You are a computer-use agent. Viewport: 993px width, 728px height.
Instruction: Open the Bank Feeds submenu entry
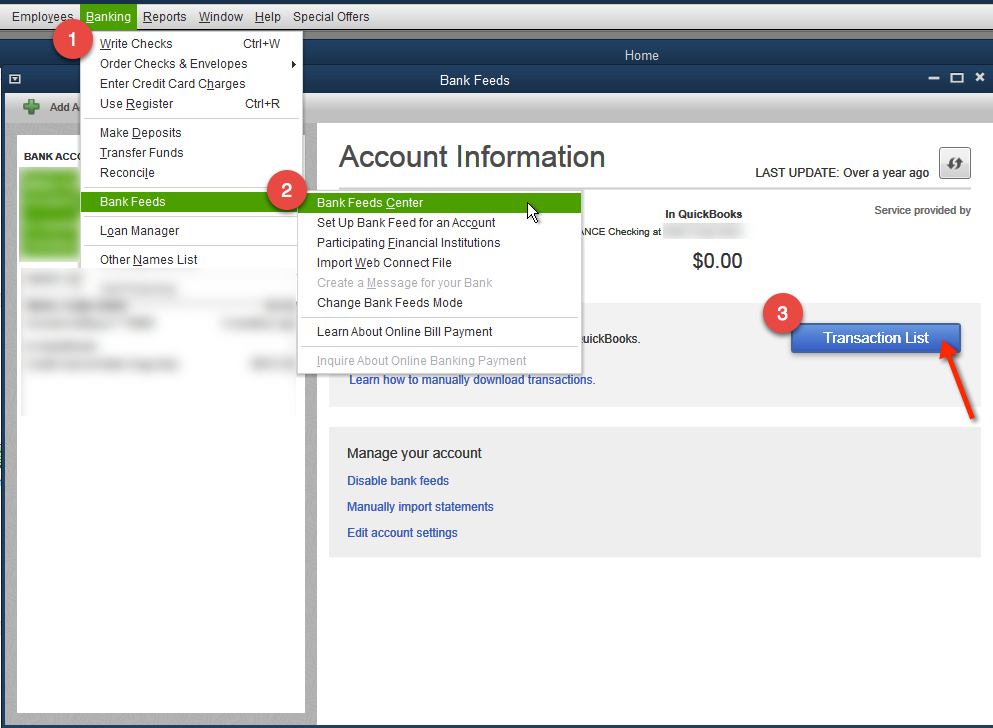pos(190,202)
